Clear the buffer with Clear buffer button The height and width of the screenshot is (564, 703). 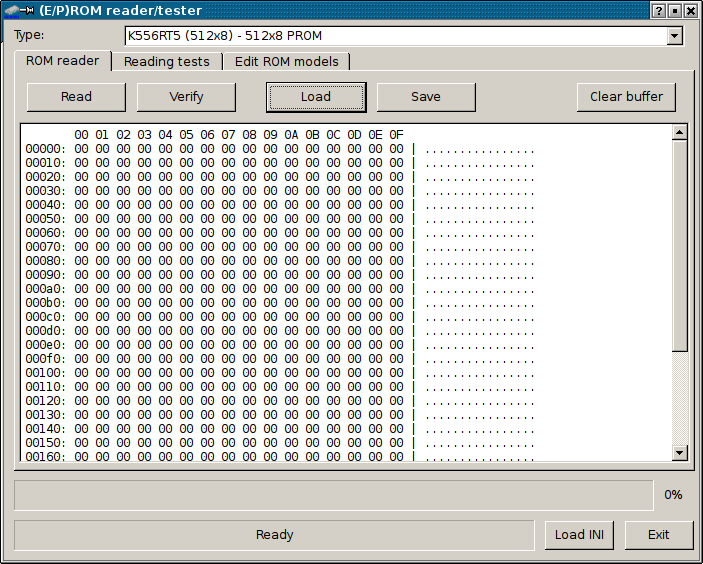[626, 97]
